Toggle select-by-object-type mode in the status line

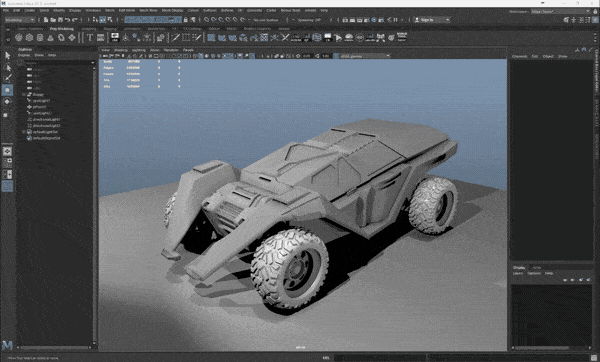click(x=103, y=20)
